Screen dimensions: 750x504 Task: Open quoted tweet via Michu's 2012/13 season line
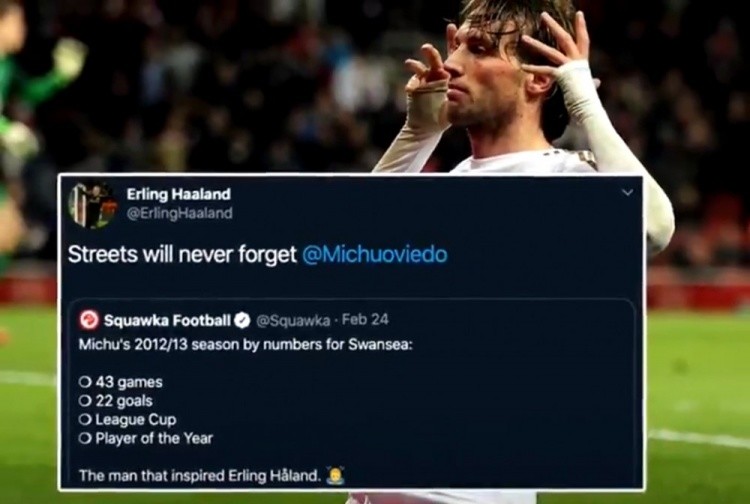(x=245, y=345)
